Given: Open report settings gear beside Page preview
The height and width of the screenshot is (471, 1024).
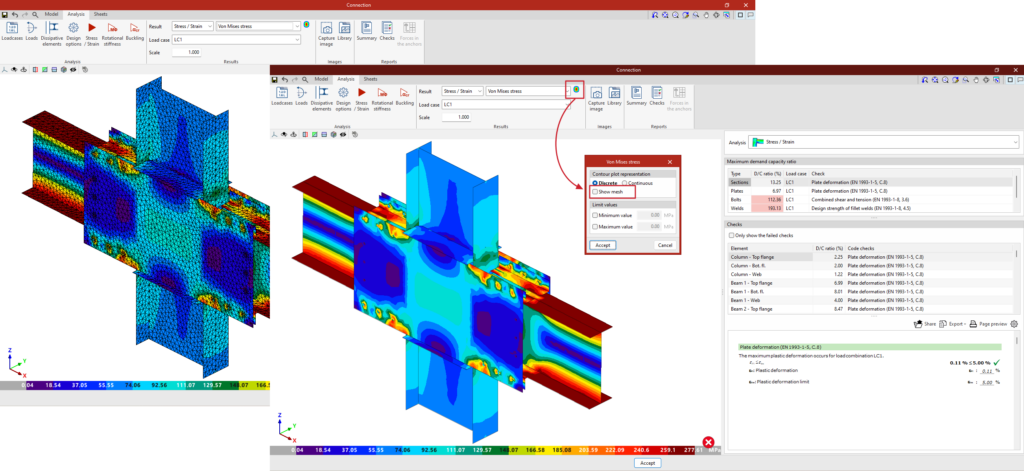Looking at the screenshot, I should pyautogui.click(x=1014, y=323).
